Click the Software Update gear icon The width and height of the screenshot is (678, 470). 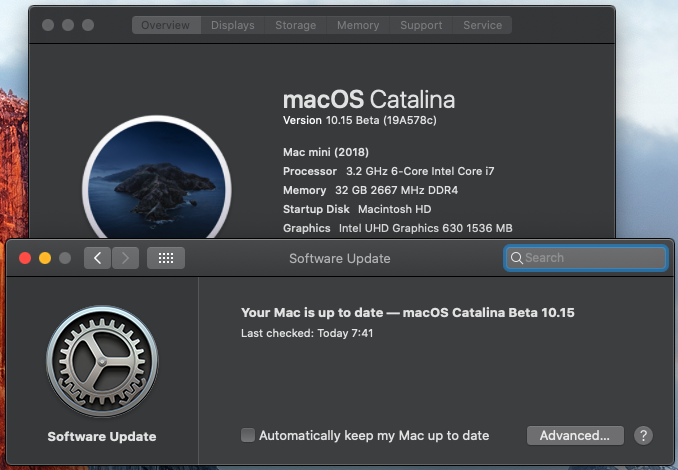[102, 361]
